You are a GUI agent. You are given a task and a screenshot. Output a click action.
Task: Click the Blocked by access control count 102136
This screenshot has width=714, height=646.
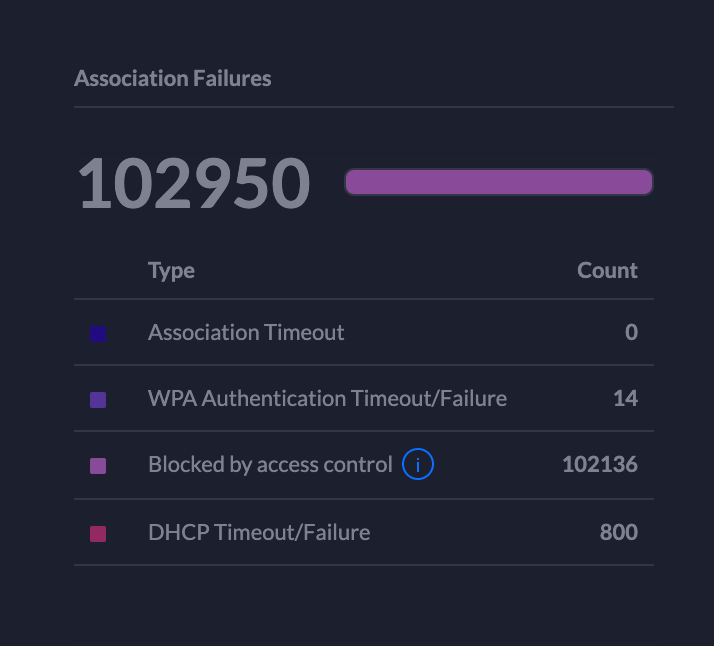click(x=600, y=465)
